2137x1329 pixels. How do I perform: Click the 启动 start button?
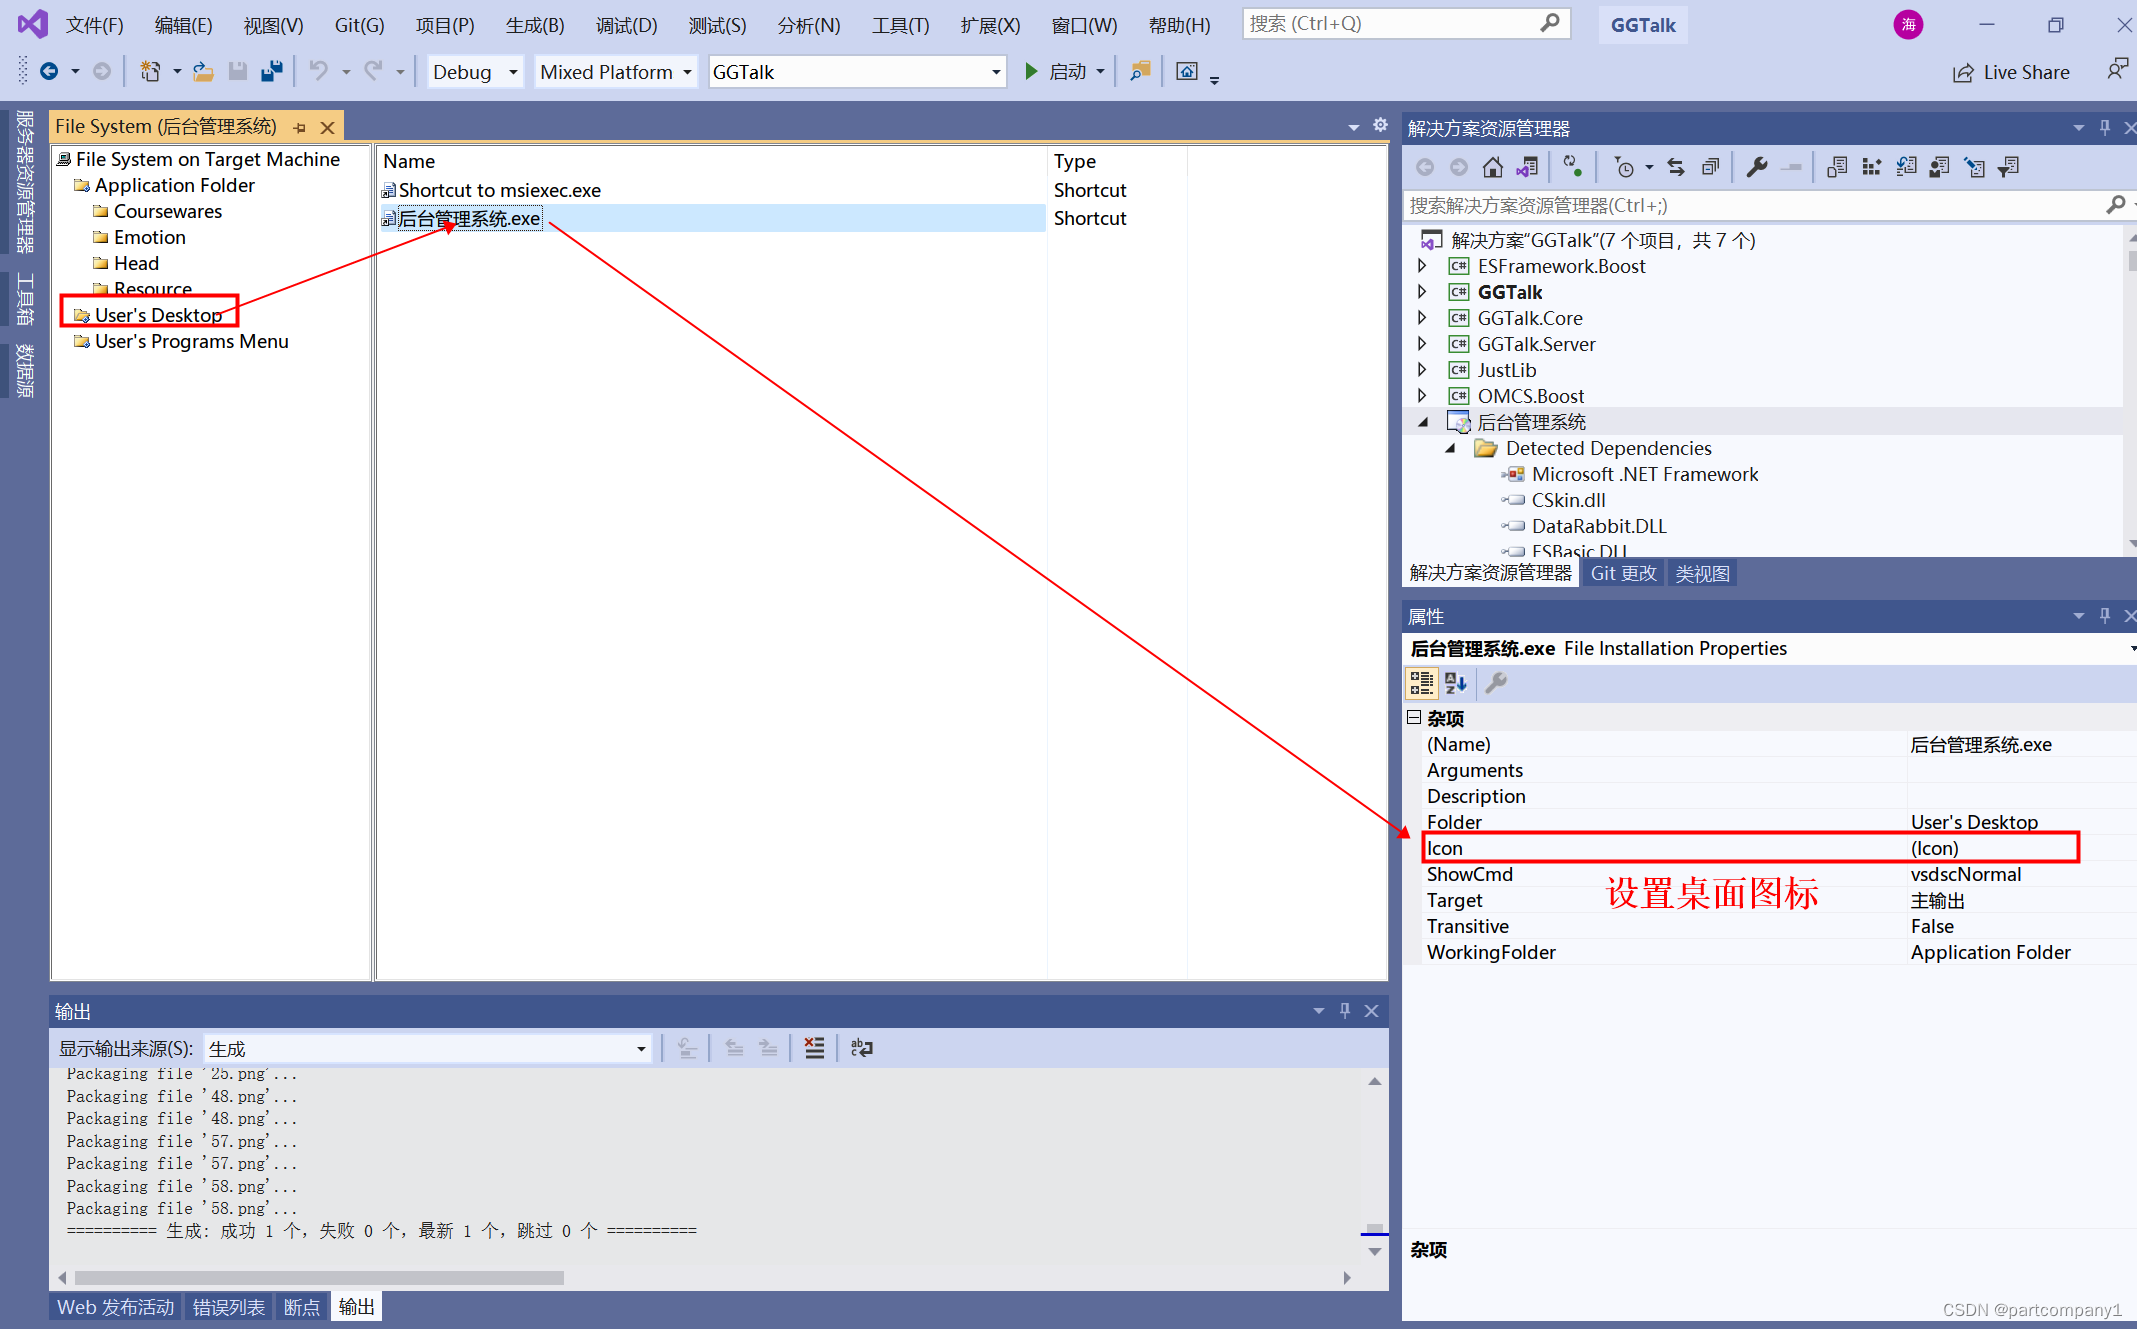tap(1057, 72)
